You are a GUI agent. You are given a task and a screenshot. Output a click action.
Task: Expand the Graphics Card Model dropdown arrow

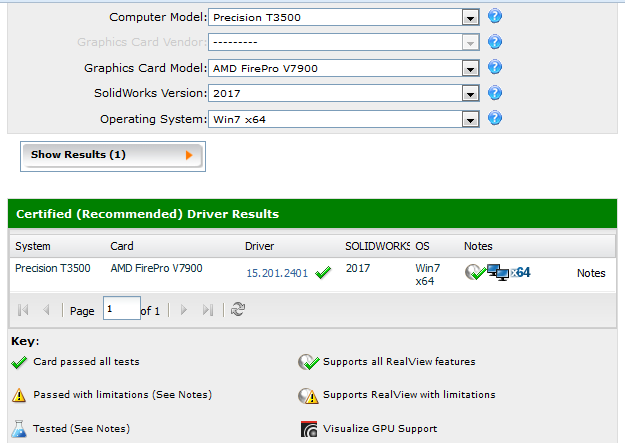click(470, 69)
